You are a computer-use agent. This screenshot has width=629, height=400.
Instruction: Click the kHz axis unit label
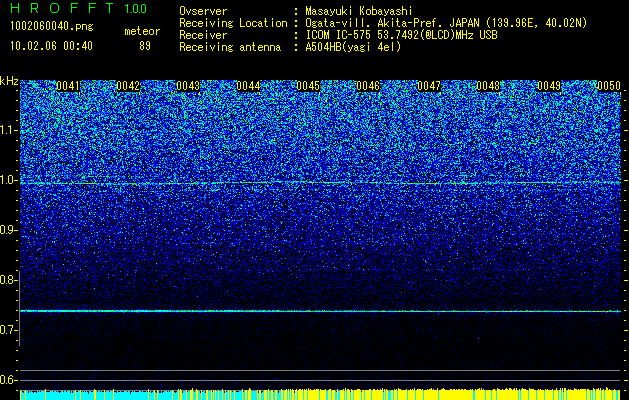pyautogui.click(x=9, y=81)
